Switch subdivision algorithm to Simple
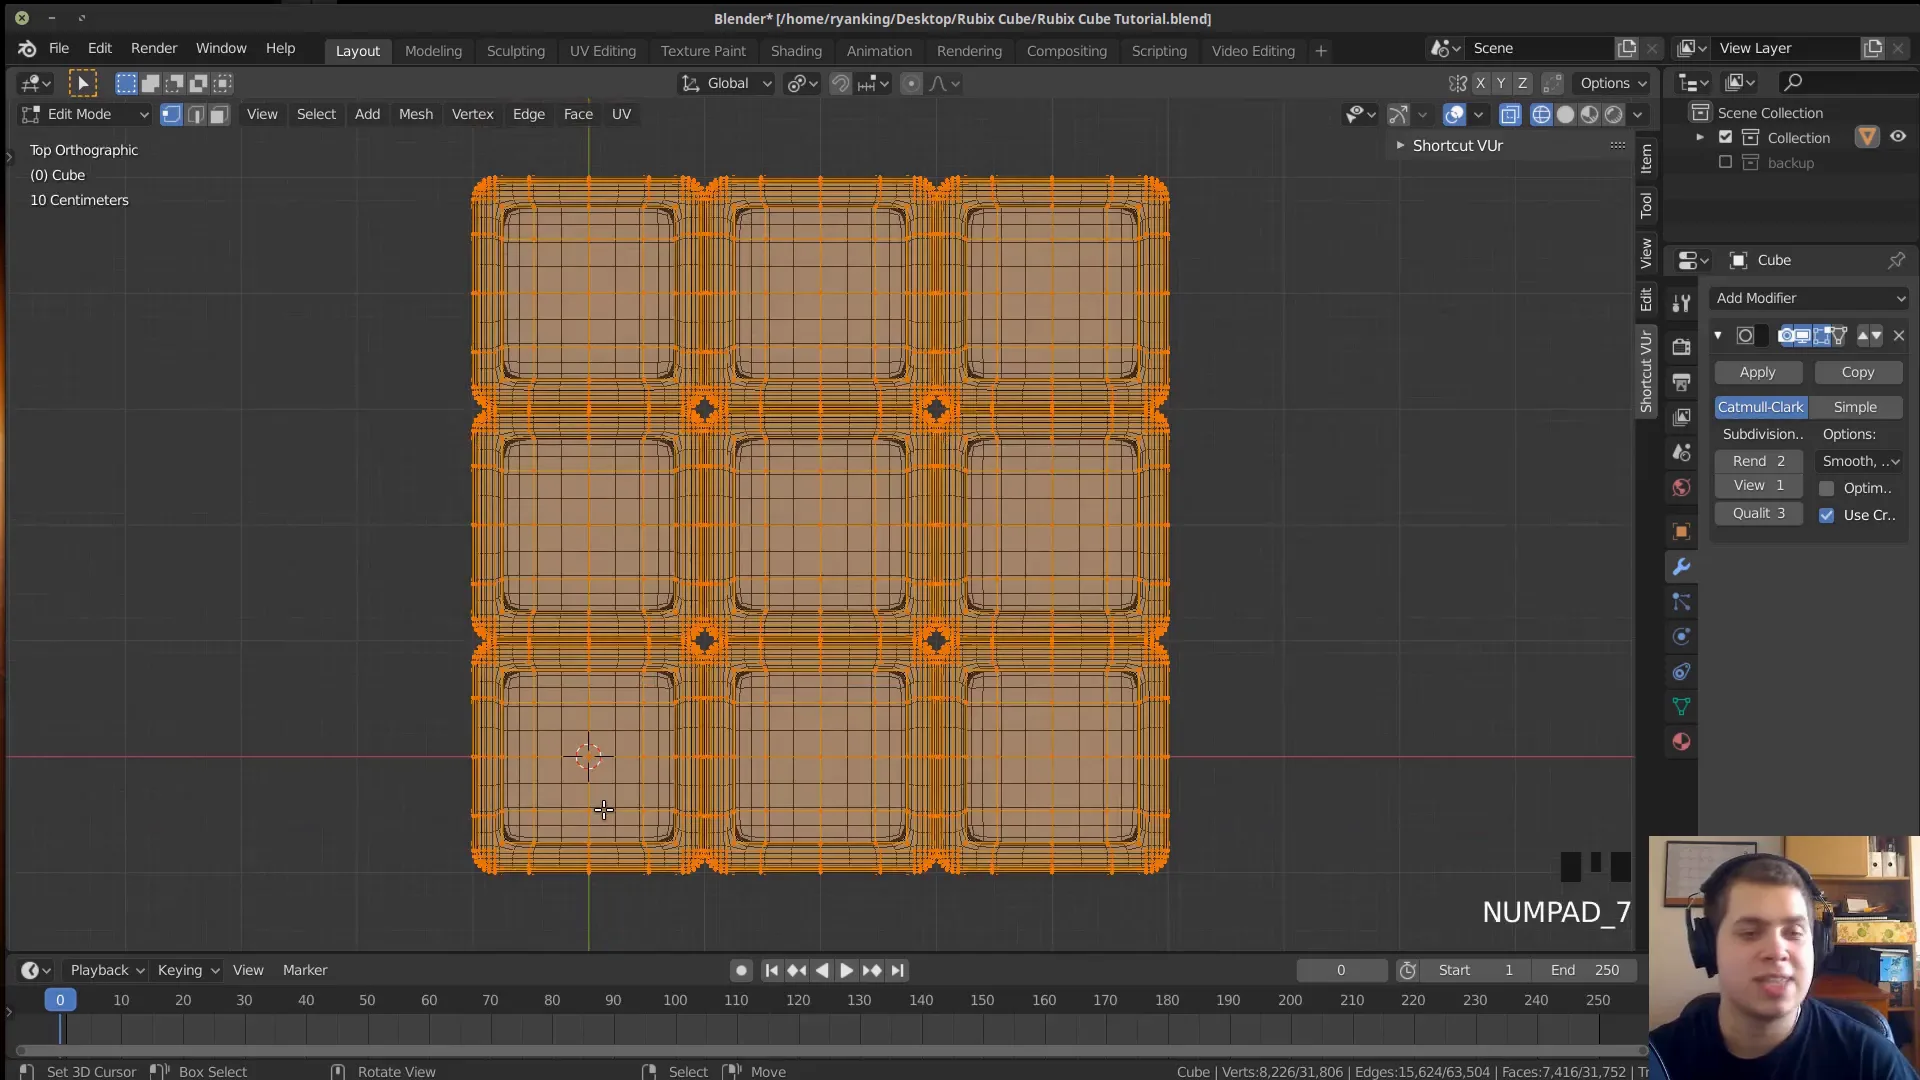The height and width of the screenshot is (1080, 1920). pos(1856,407)
